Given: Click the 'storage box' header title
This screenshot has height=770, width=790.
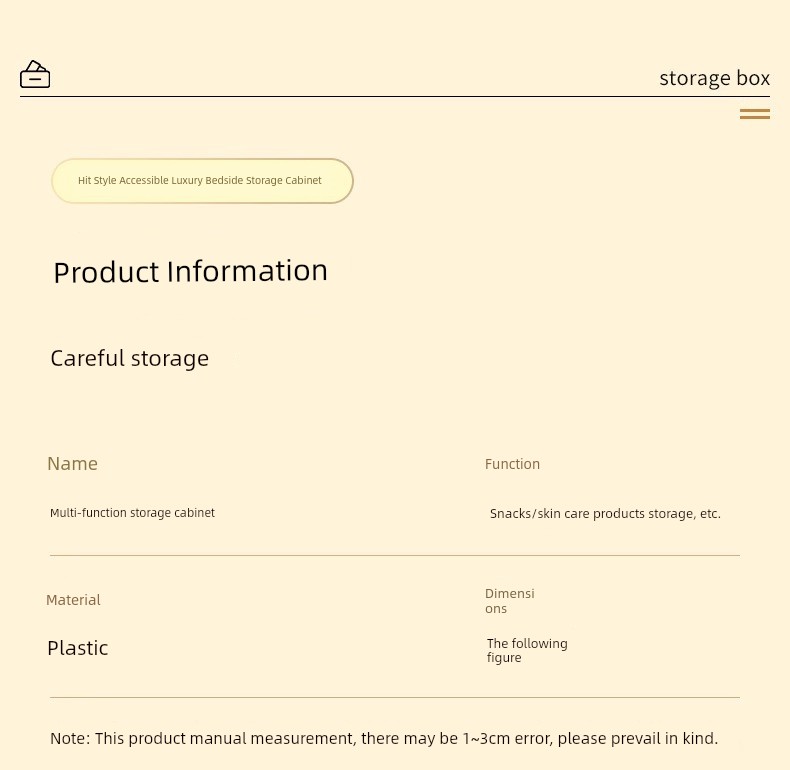Looking at the screenshot, I should pos(714,78).
